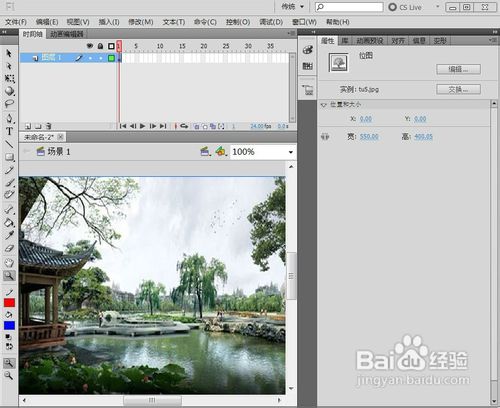Click the new layer folder icon

click(38, 126)
